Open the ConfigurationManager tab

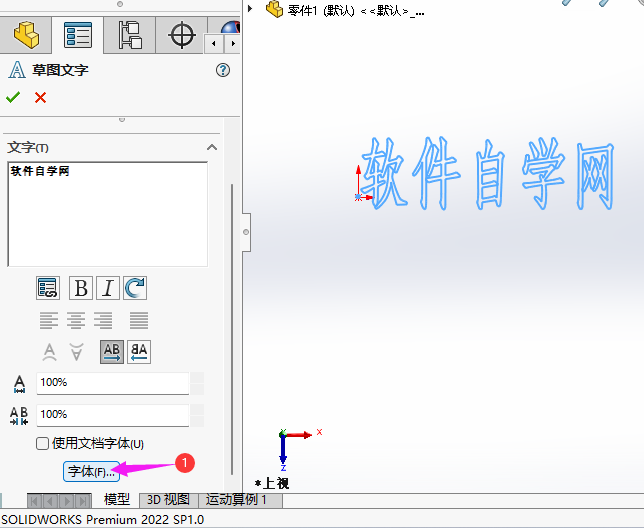click(x=130, y=35)
